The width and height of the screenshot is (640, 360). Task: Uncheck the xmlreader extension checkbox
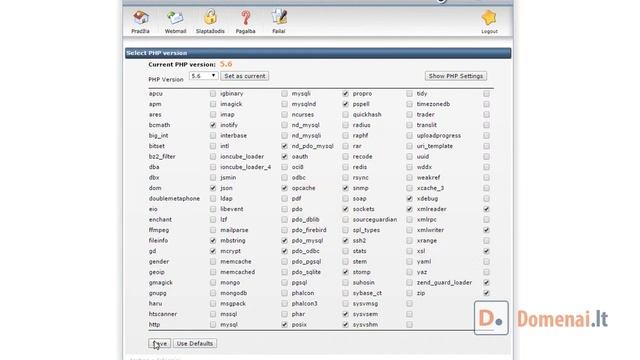pyautogui.click(x=487, y=209)
